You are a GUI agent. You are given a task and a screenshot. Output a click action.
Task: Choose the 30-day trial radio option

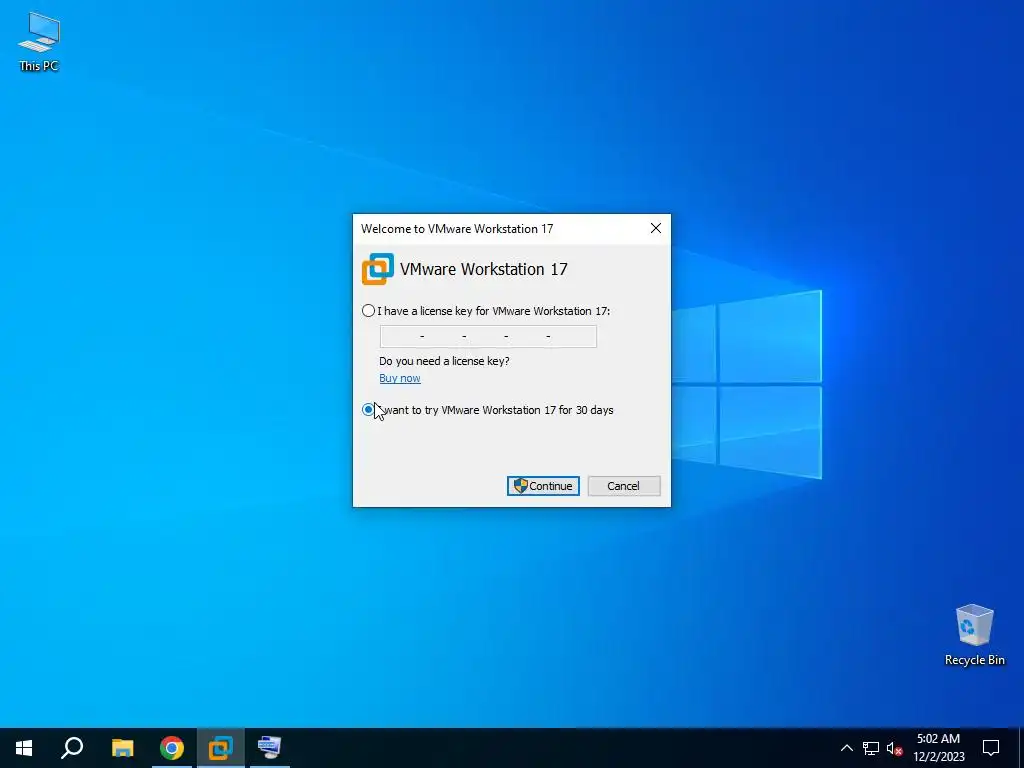tap(368, 410)
